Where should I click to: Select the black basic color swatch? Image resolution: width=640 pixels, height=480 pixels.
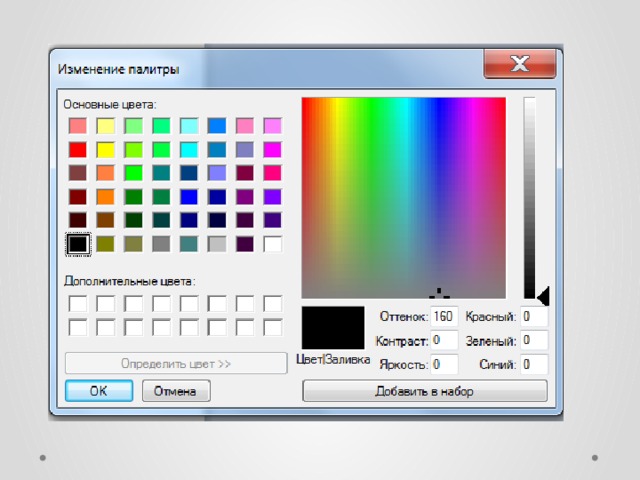click(x=77, y=243)
